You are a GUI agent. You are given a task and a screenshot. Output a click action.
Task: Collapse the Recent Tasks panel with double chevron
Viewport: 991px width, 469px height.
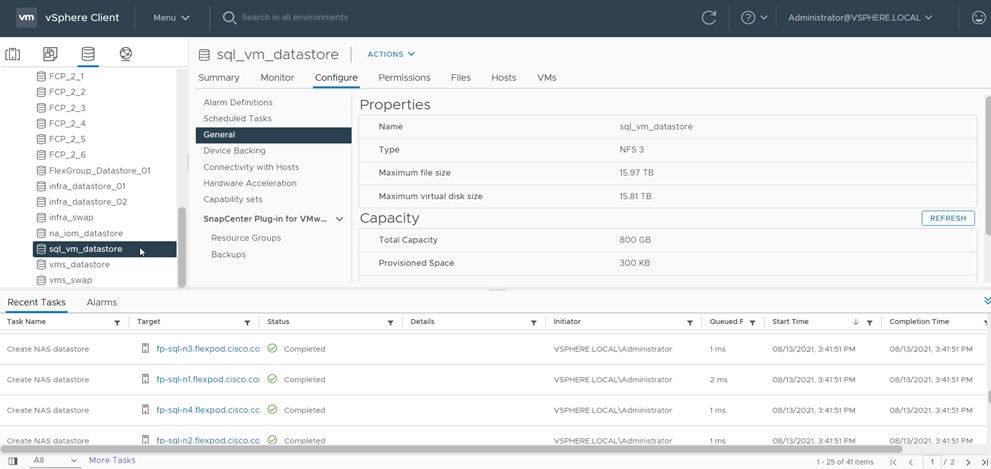987,302
